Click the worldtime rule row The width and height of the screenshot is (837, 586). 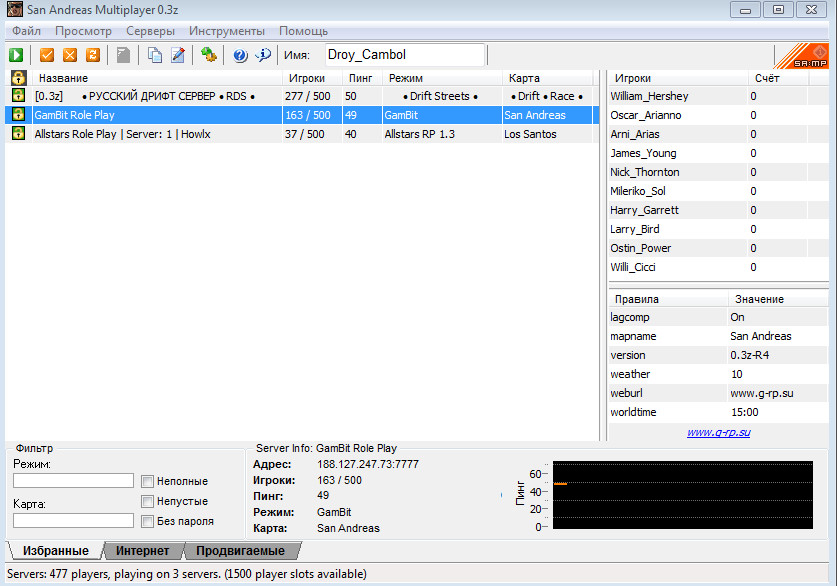click(x=718, y=412)
